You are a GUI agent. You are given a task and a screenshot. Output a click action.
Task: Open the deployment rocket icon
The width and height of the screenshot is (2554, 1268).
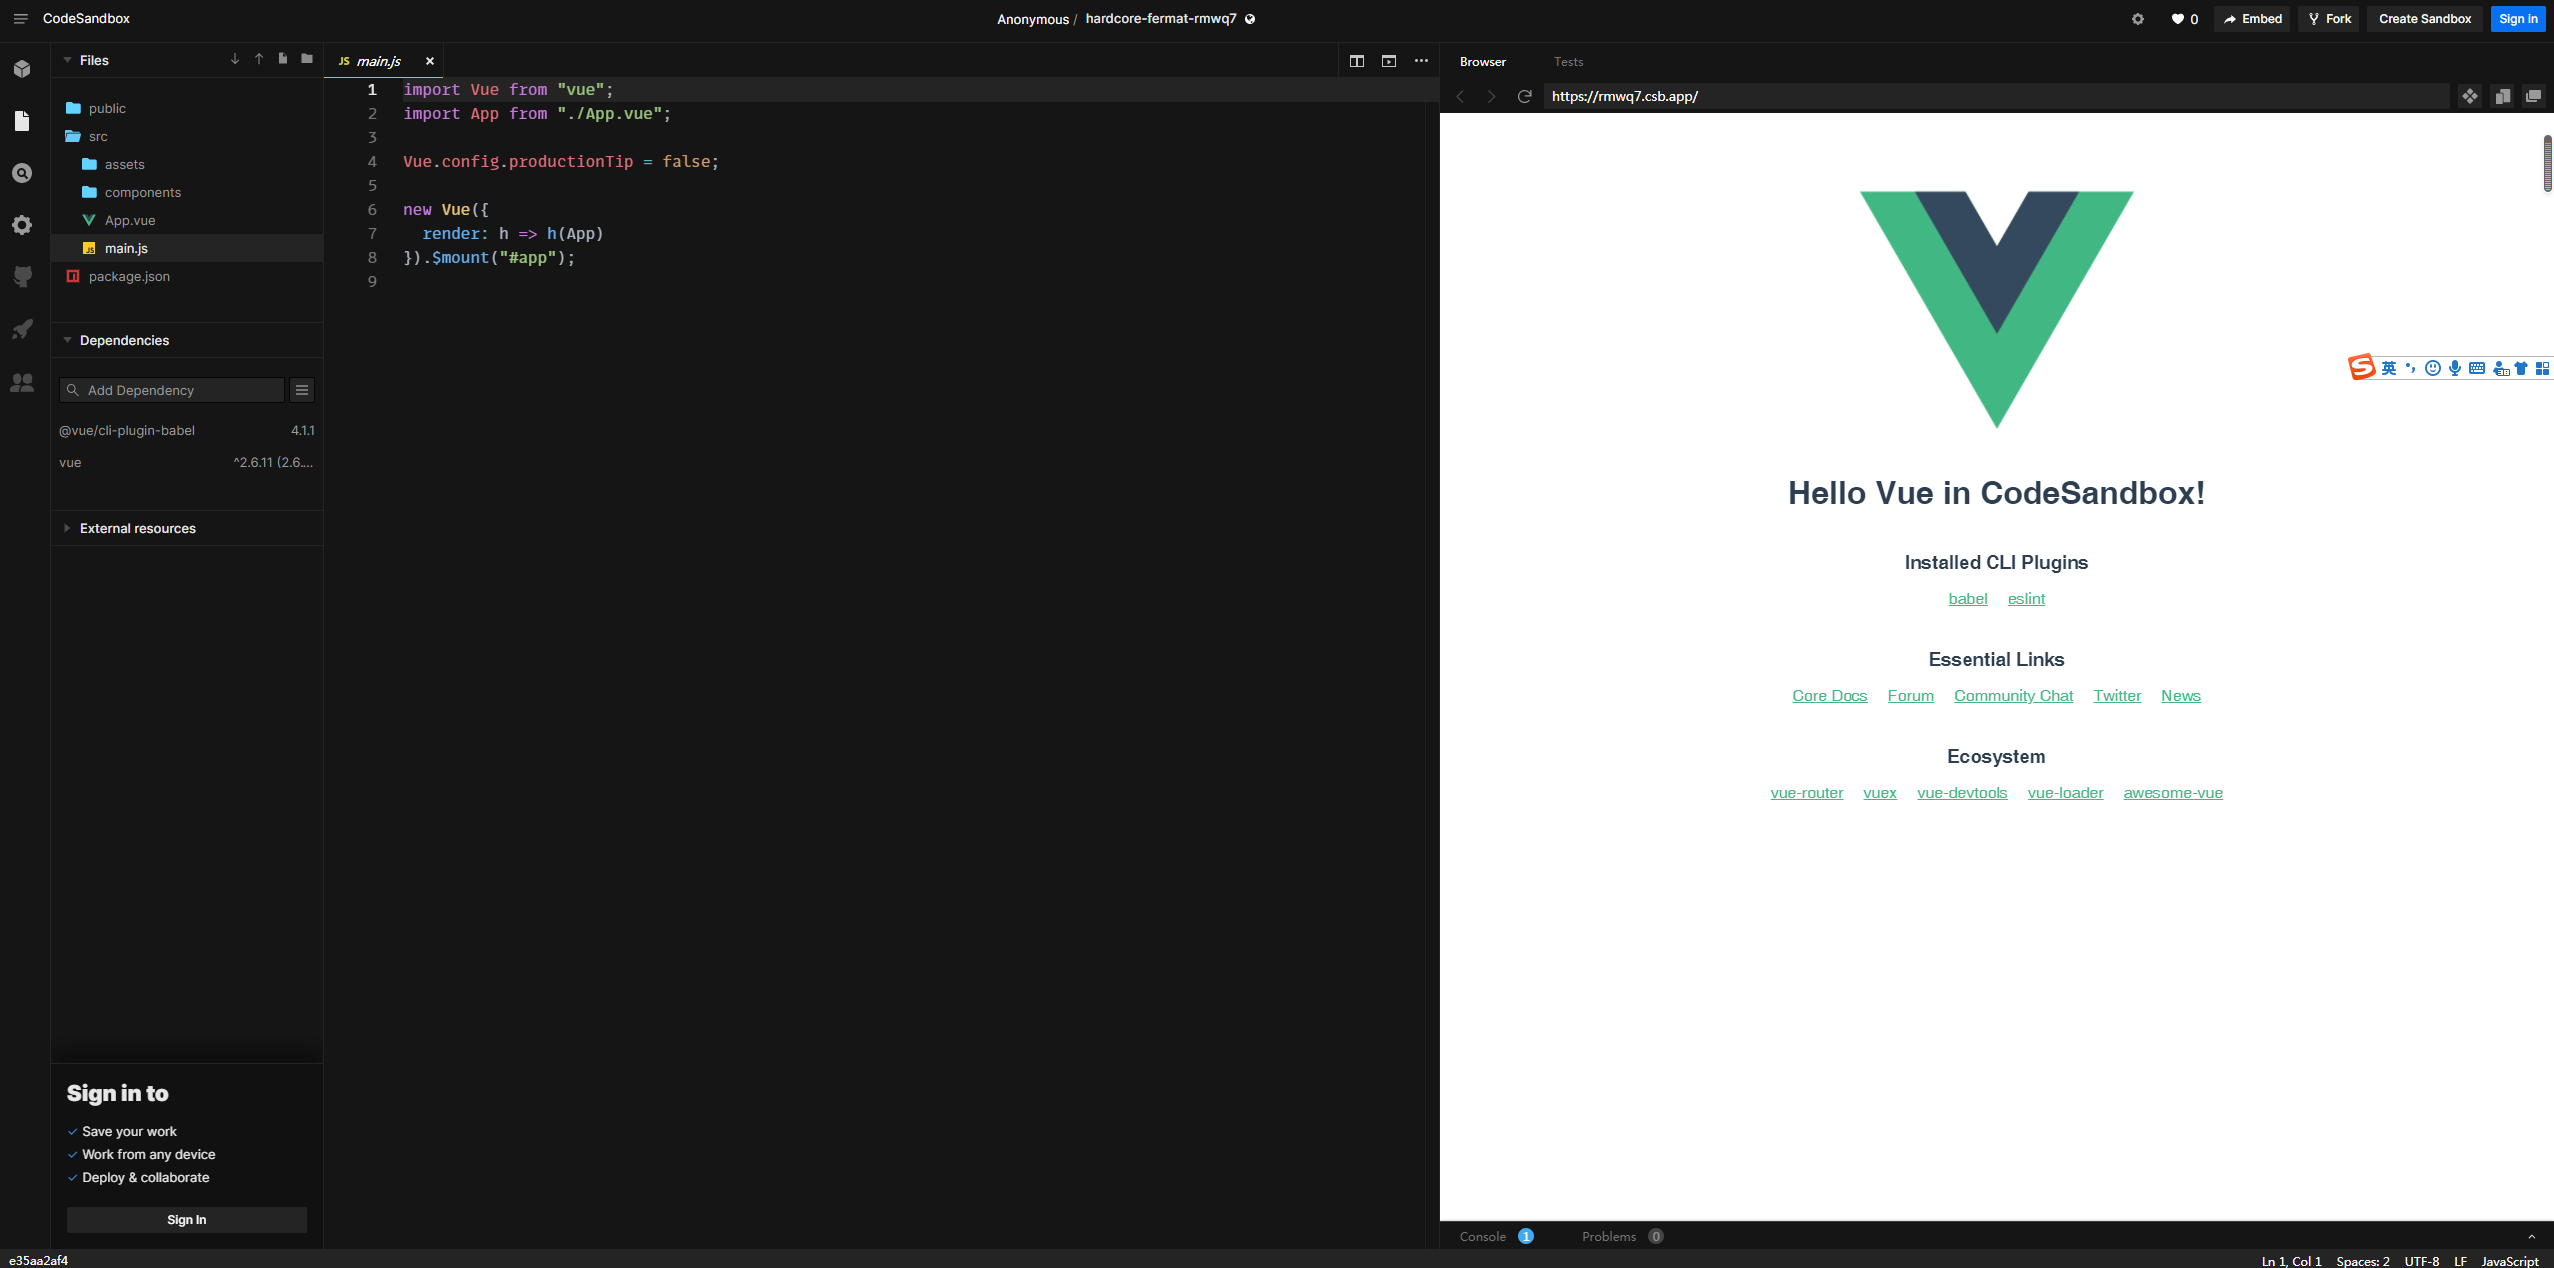tap(22, 329)
